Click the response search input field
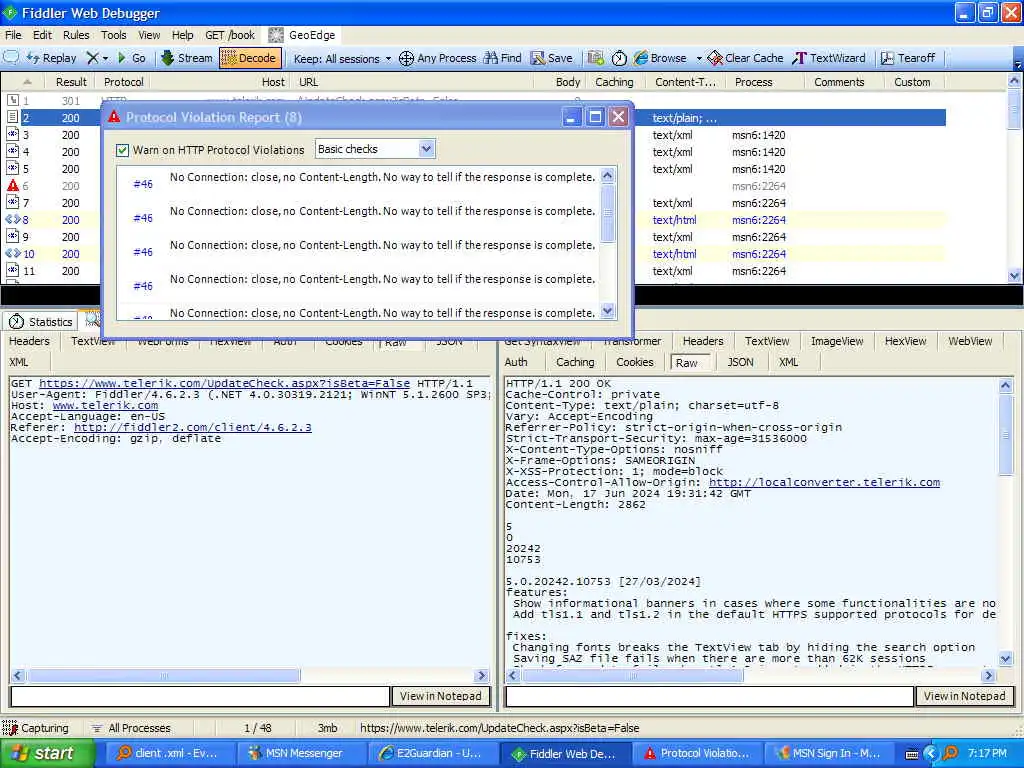Screen dimensions: 1024x768 click(709, 696)
